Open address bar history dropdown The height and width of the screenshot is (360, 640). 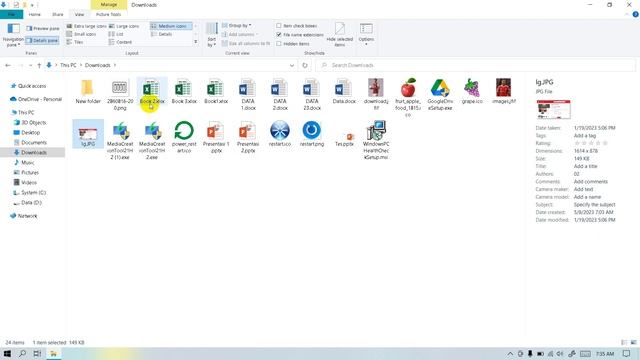(x=292, y=65)
